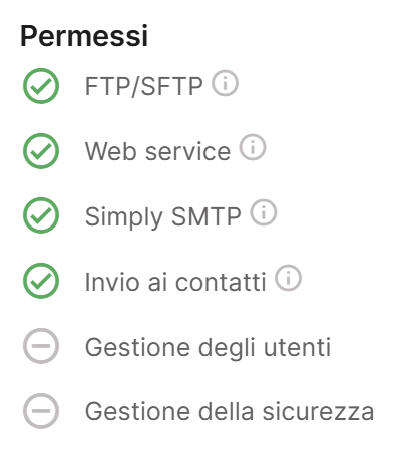The image size is (410, 450).
Task: Click the info icon beside Simply SMTP
Action: 264,212
